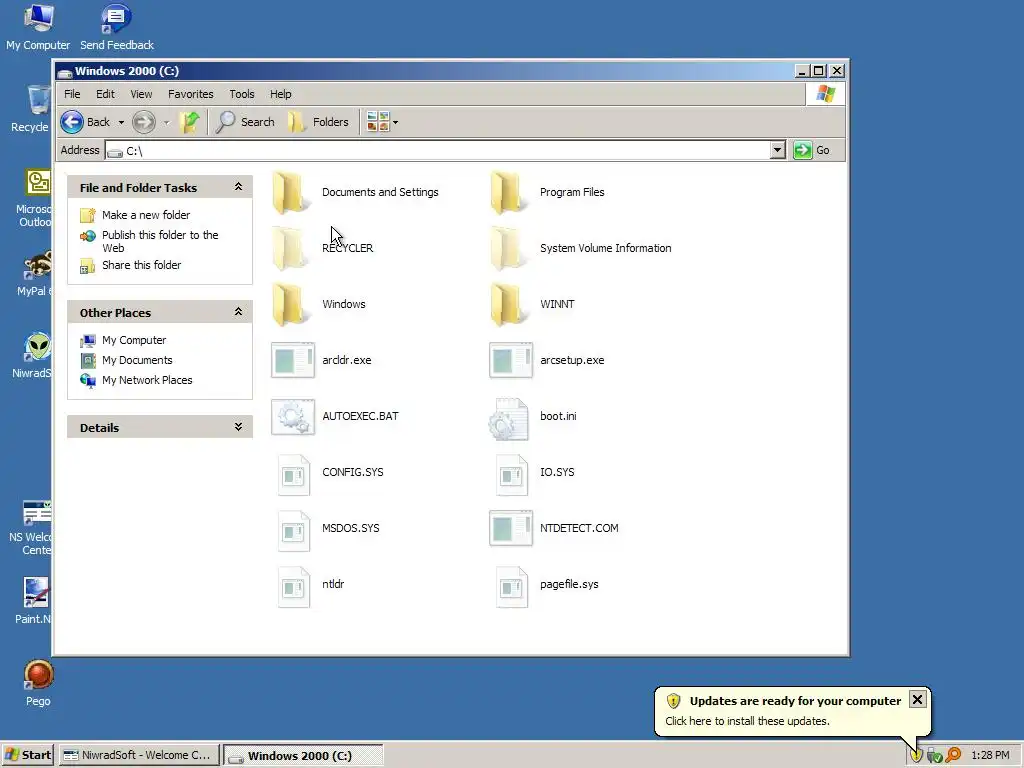
Task: Go to My Network Places
Action: (147, 380)
